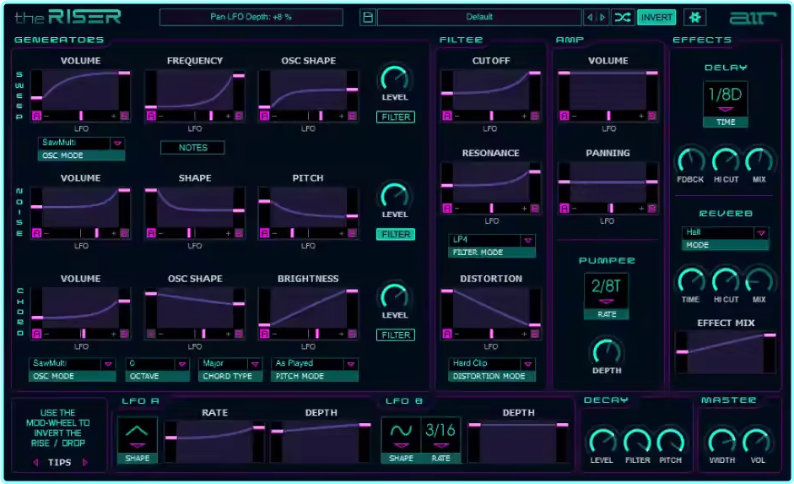
Task: Click the LFO A triangle shape selector
Action: pyautogui.click(x=137, y=435)
